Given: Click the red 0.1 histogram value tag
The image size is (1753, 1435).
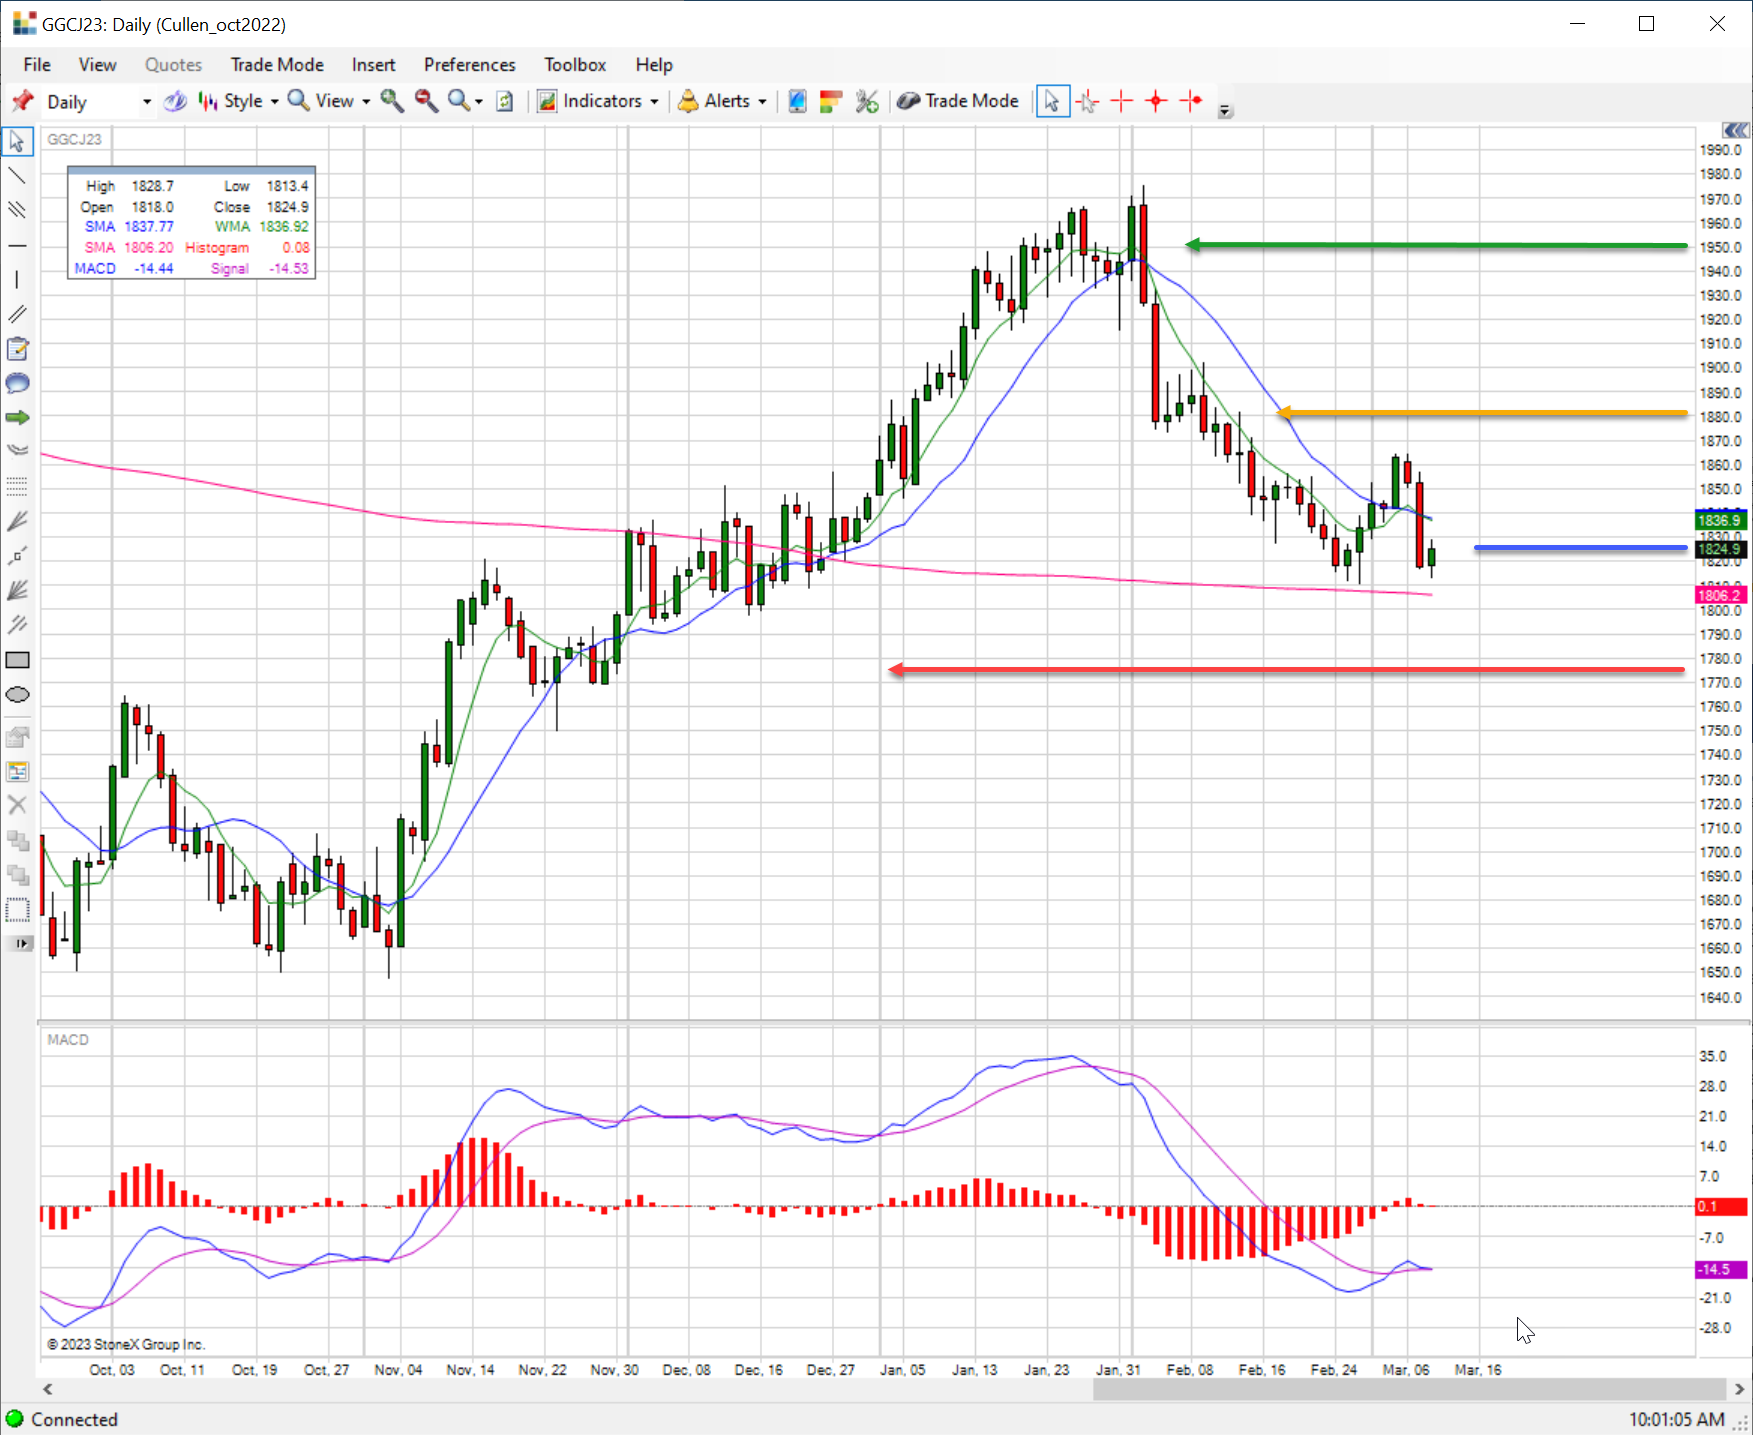Looking at the screenshot, I should [1721, 1206].
